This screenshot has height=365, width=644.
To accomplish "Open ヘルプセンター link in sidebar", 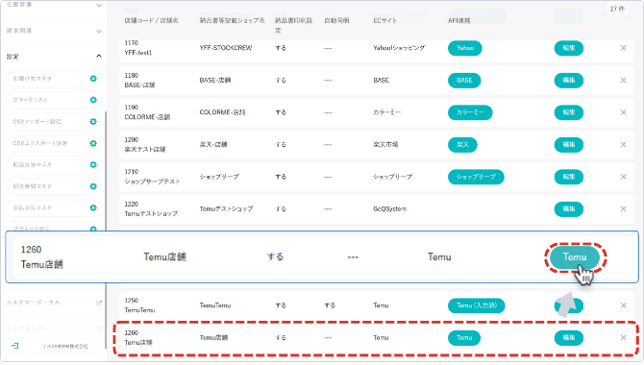I will tap(28, 328).
